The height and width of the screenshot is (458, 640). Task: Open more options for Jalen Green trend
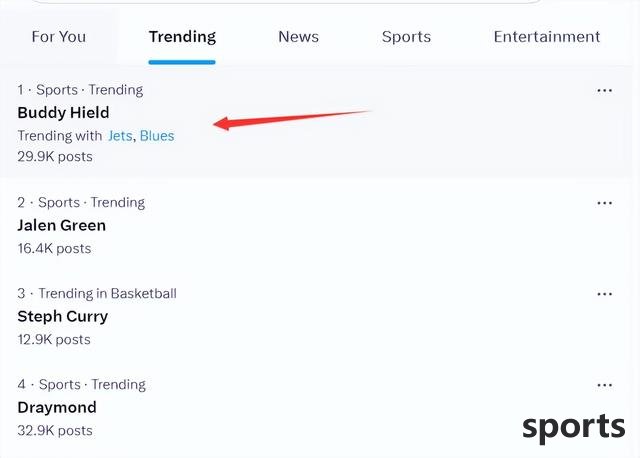(x=604, y=203)
